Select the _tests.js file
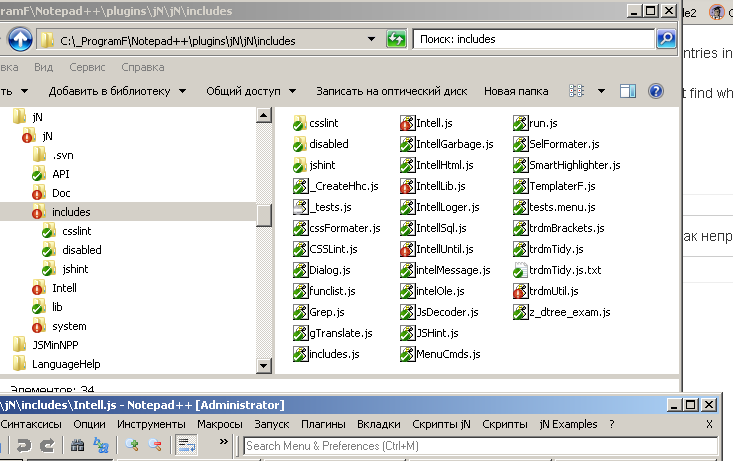 point(322,207)
